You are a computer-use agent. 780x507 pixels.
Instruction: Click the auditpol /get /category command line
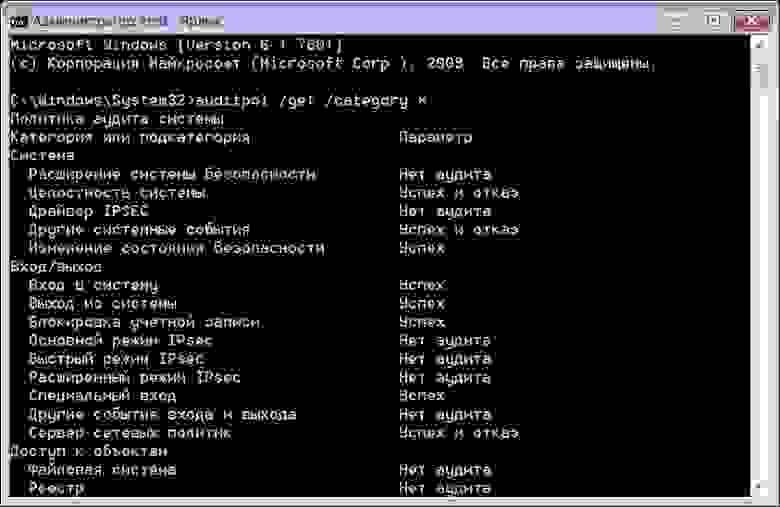218,101
